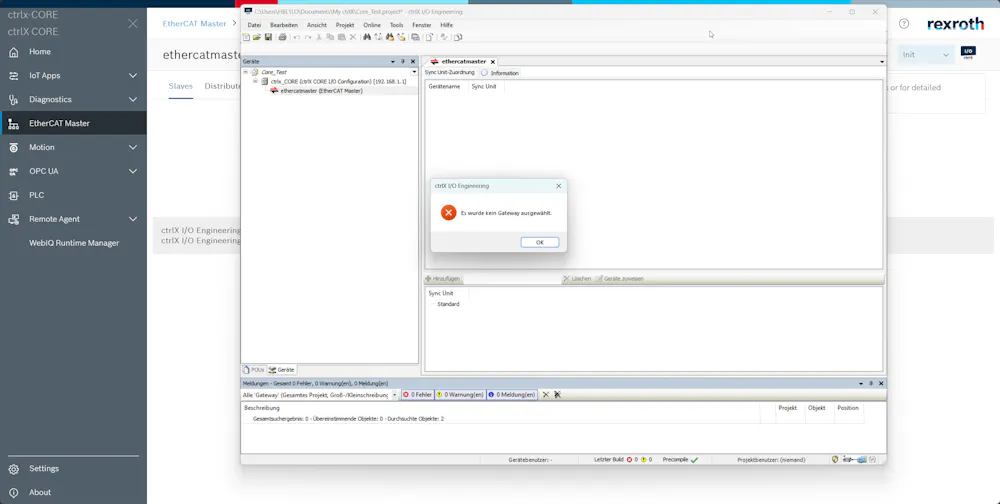Screen dimensions: 1000x504
Task: Click the Find binoculars icon
Action: (x=367, y=37)
